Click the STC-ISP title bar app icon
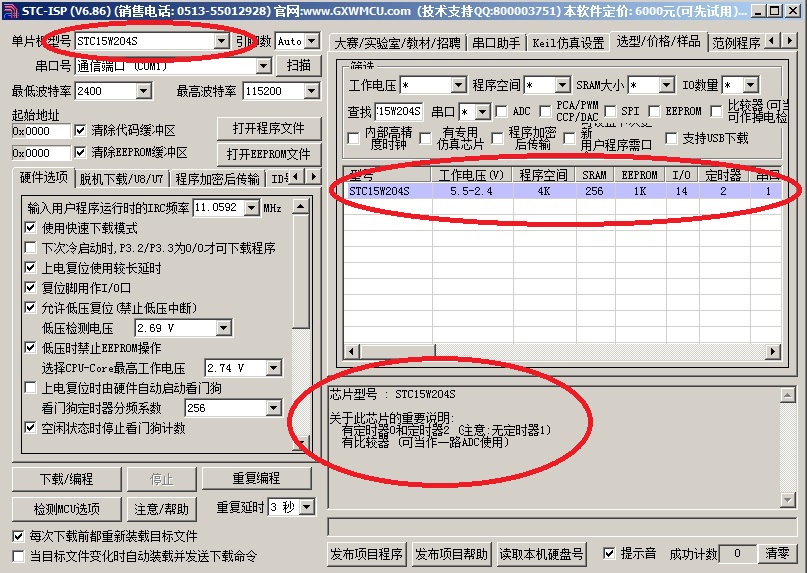 click(x=11, y=10)
